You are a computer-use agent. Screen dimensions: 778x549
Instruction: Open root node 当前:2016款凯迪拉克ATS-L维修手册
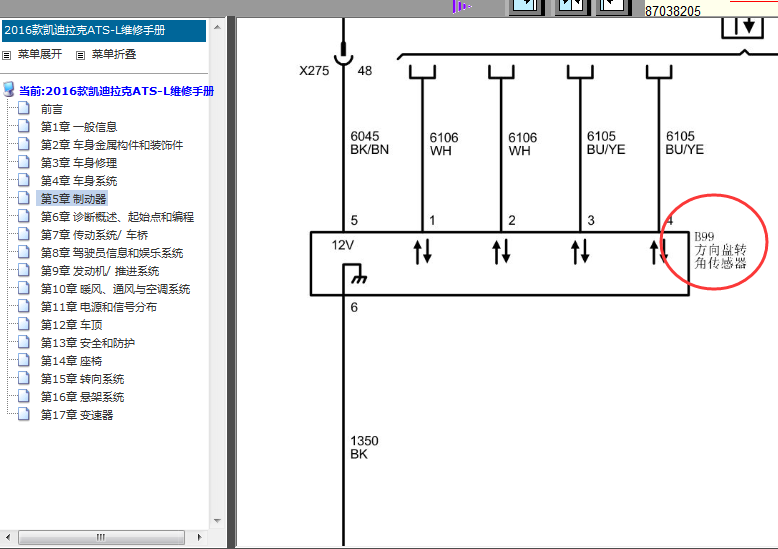click(x=116, y=91)
